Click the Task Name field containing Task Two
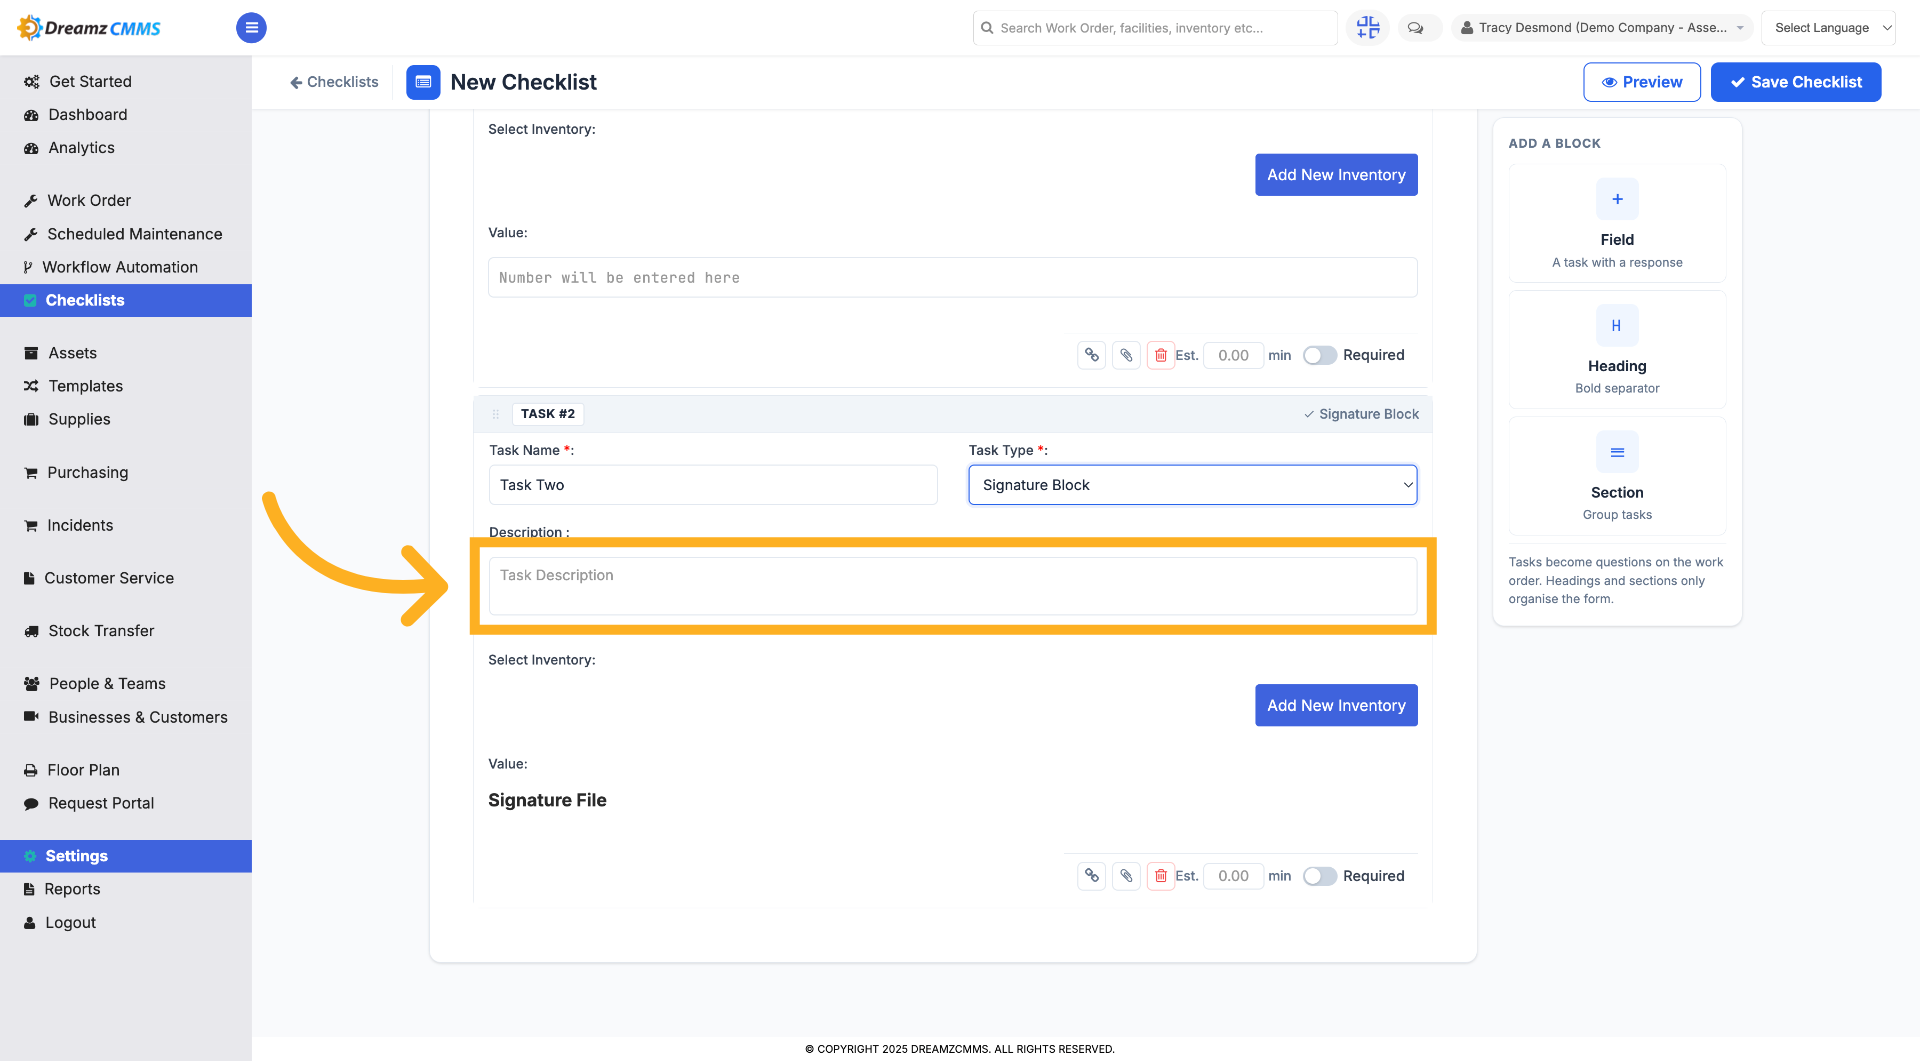 (x=713, y=485)
